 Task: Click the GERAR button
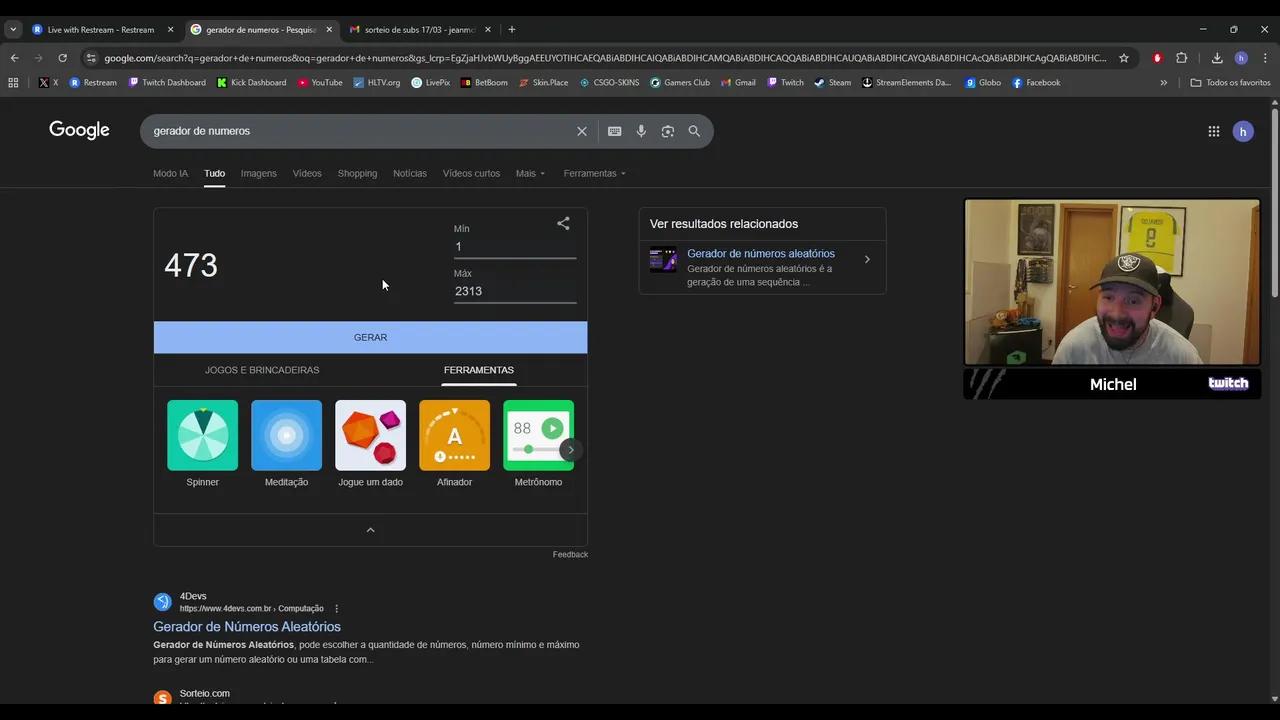(x=370, y=337)
